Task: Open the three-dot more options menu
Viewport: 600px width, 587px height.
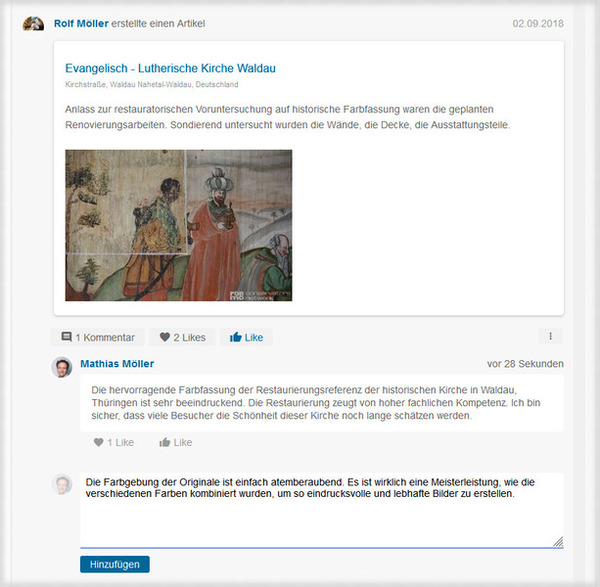Action: pyautogui.click(x=550, y=336)
